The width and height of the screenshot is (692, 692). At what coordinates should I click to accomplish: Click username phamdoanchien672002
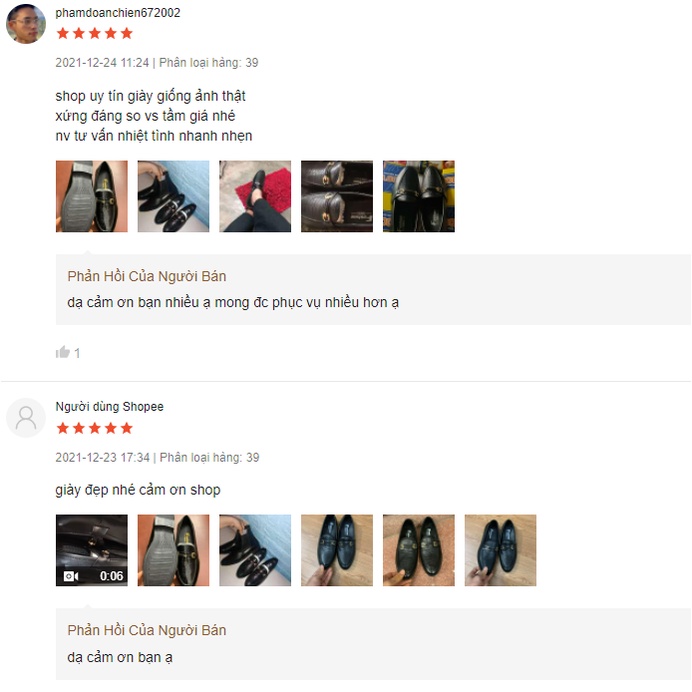[118, 13]
